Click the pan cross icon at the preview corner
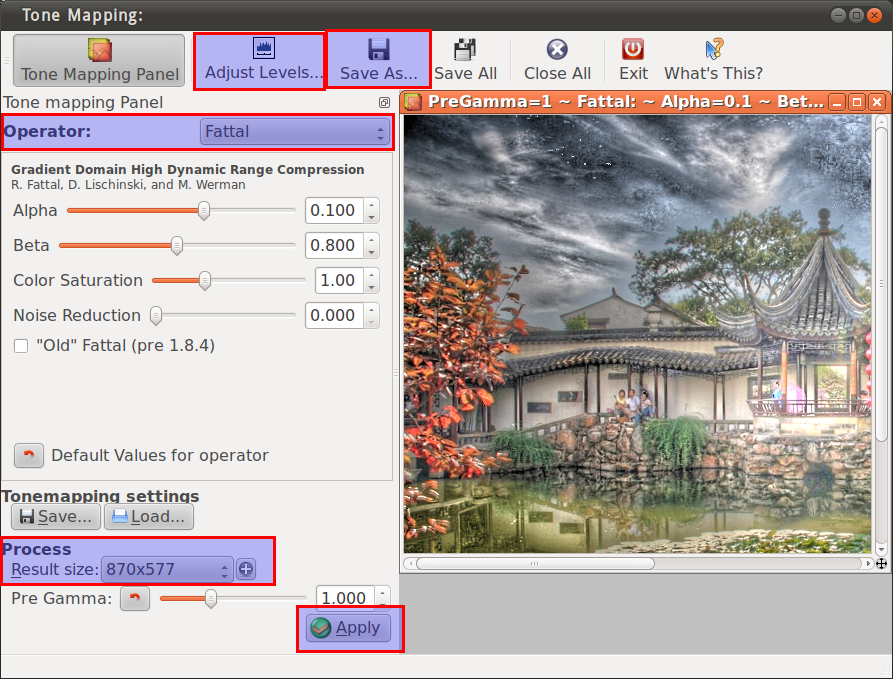 coord(882,563)
